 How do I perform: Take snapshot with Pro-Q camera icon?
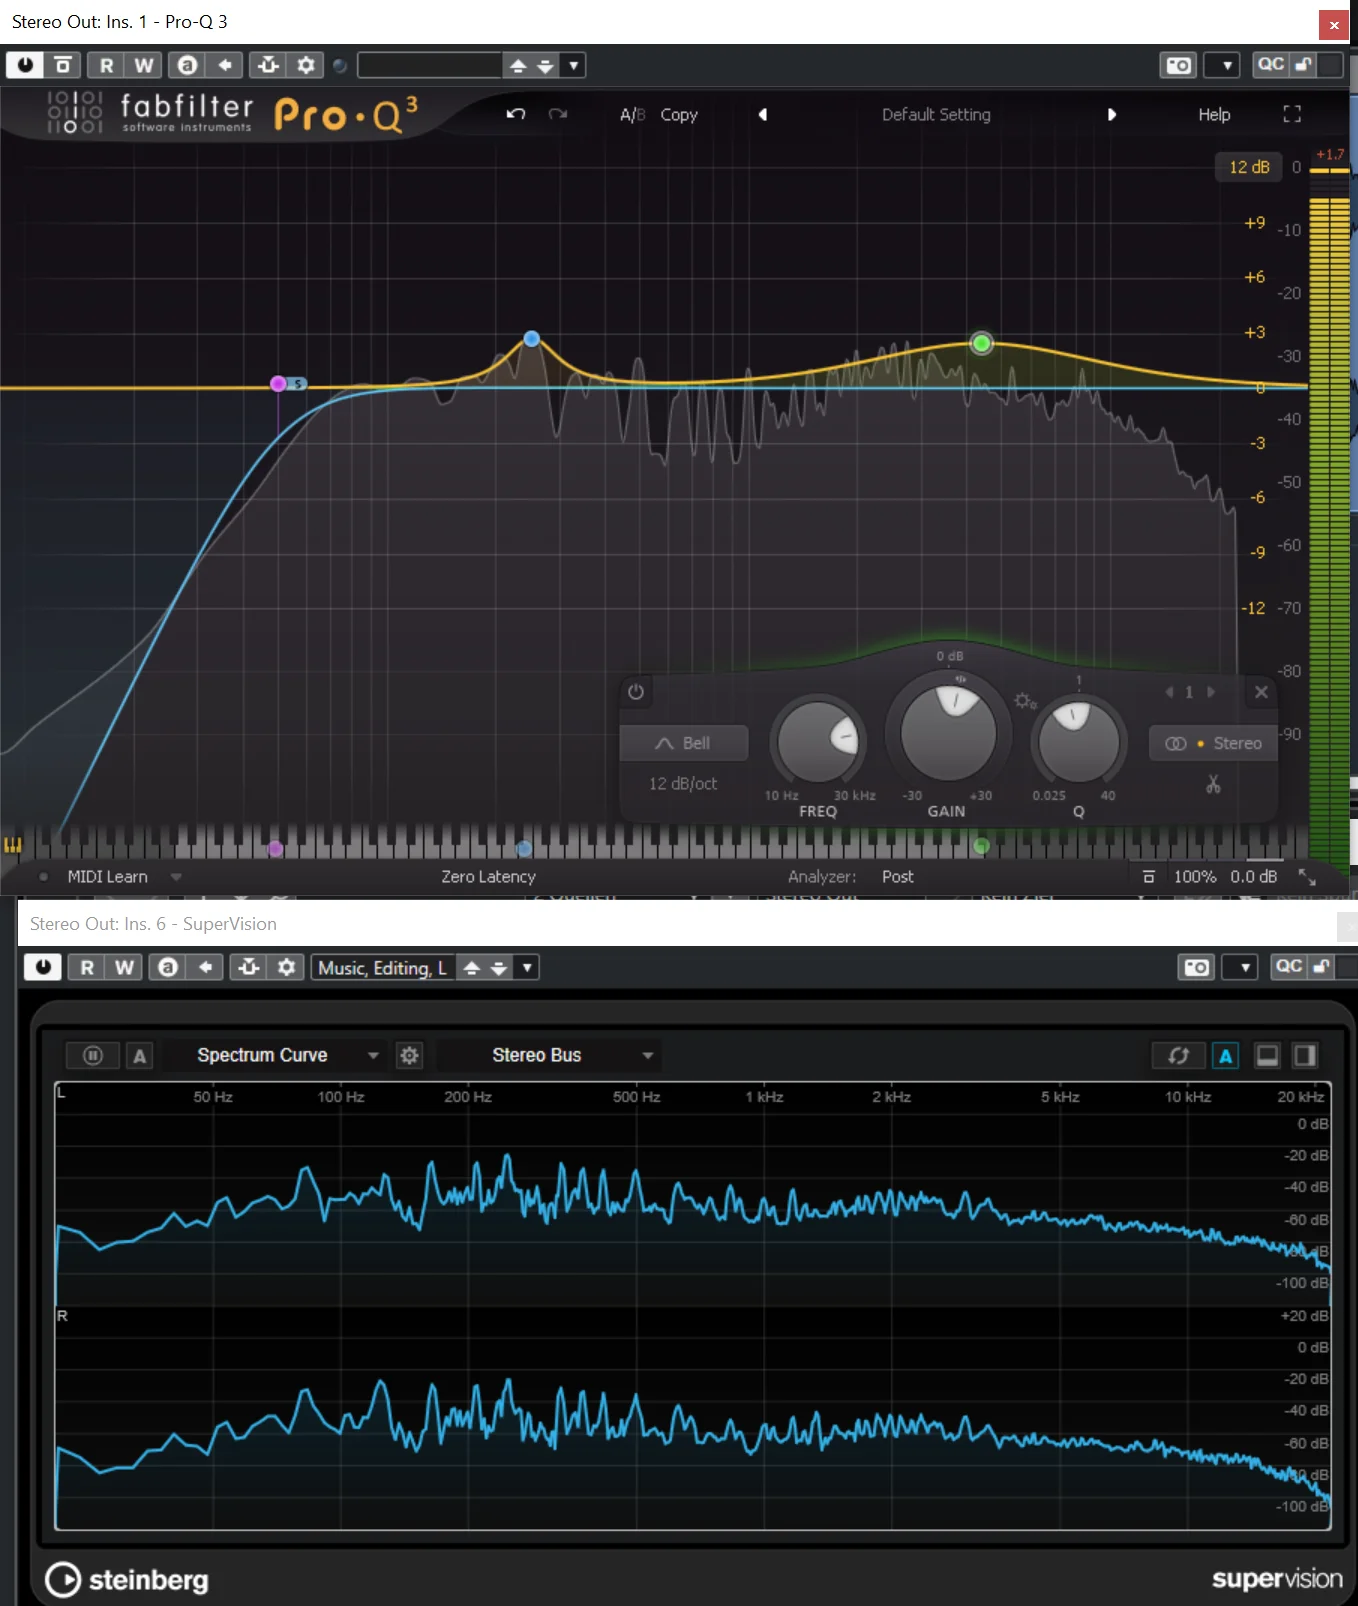(x=1179, y=65)
